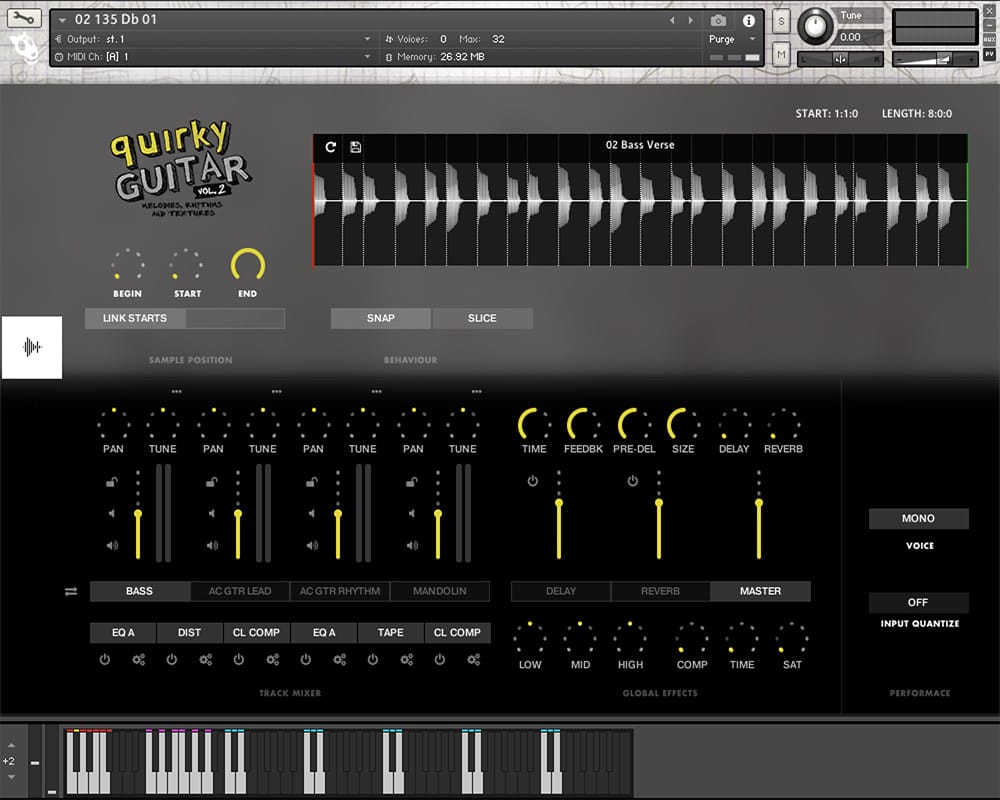Click the reload loop icon in waveform header
This screenshot has width=1000, height=800.
click(x=331, y=147)
